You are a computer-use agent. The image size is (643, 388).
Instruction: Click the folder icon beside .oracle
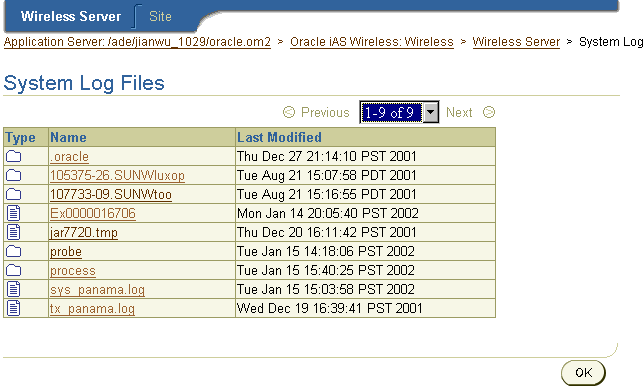(x=14, y=156)
